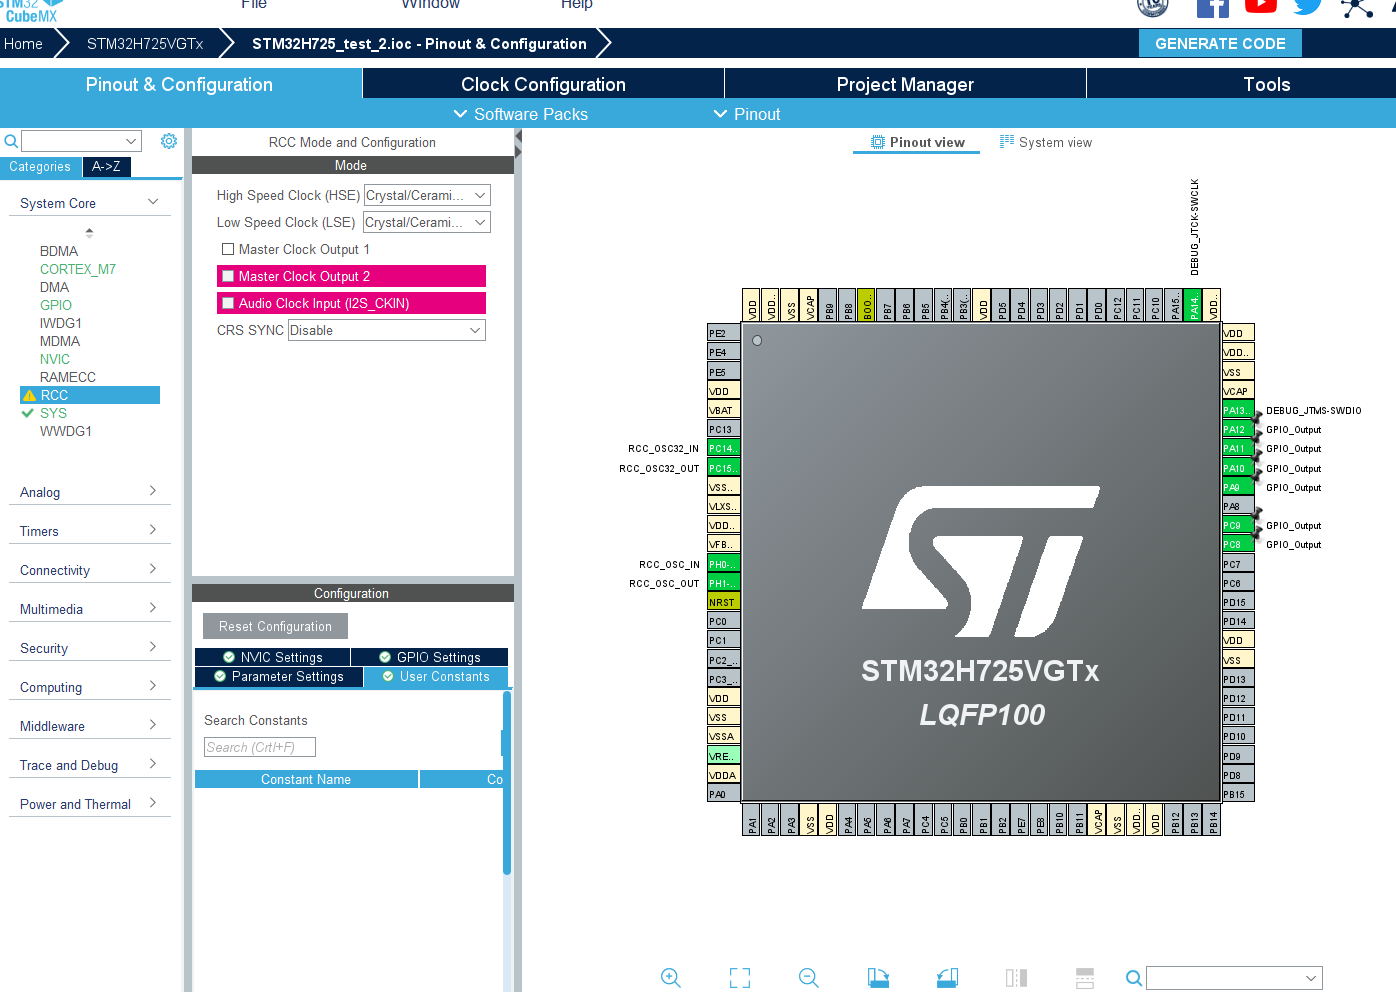The width and height of the screenshot is (1396, 992).
Task: Expand the Power and Thermal category
Action: (x=90, y=804)
